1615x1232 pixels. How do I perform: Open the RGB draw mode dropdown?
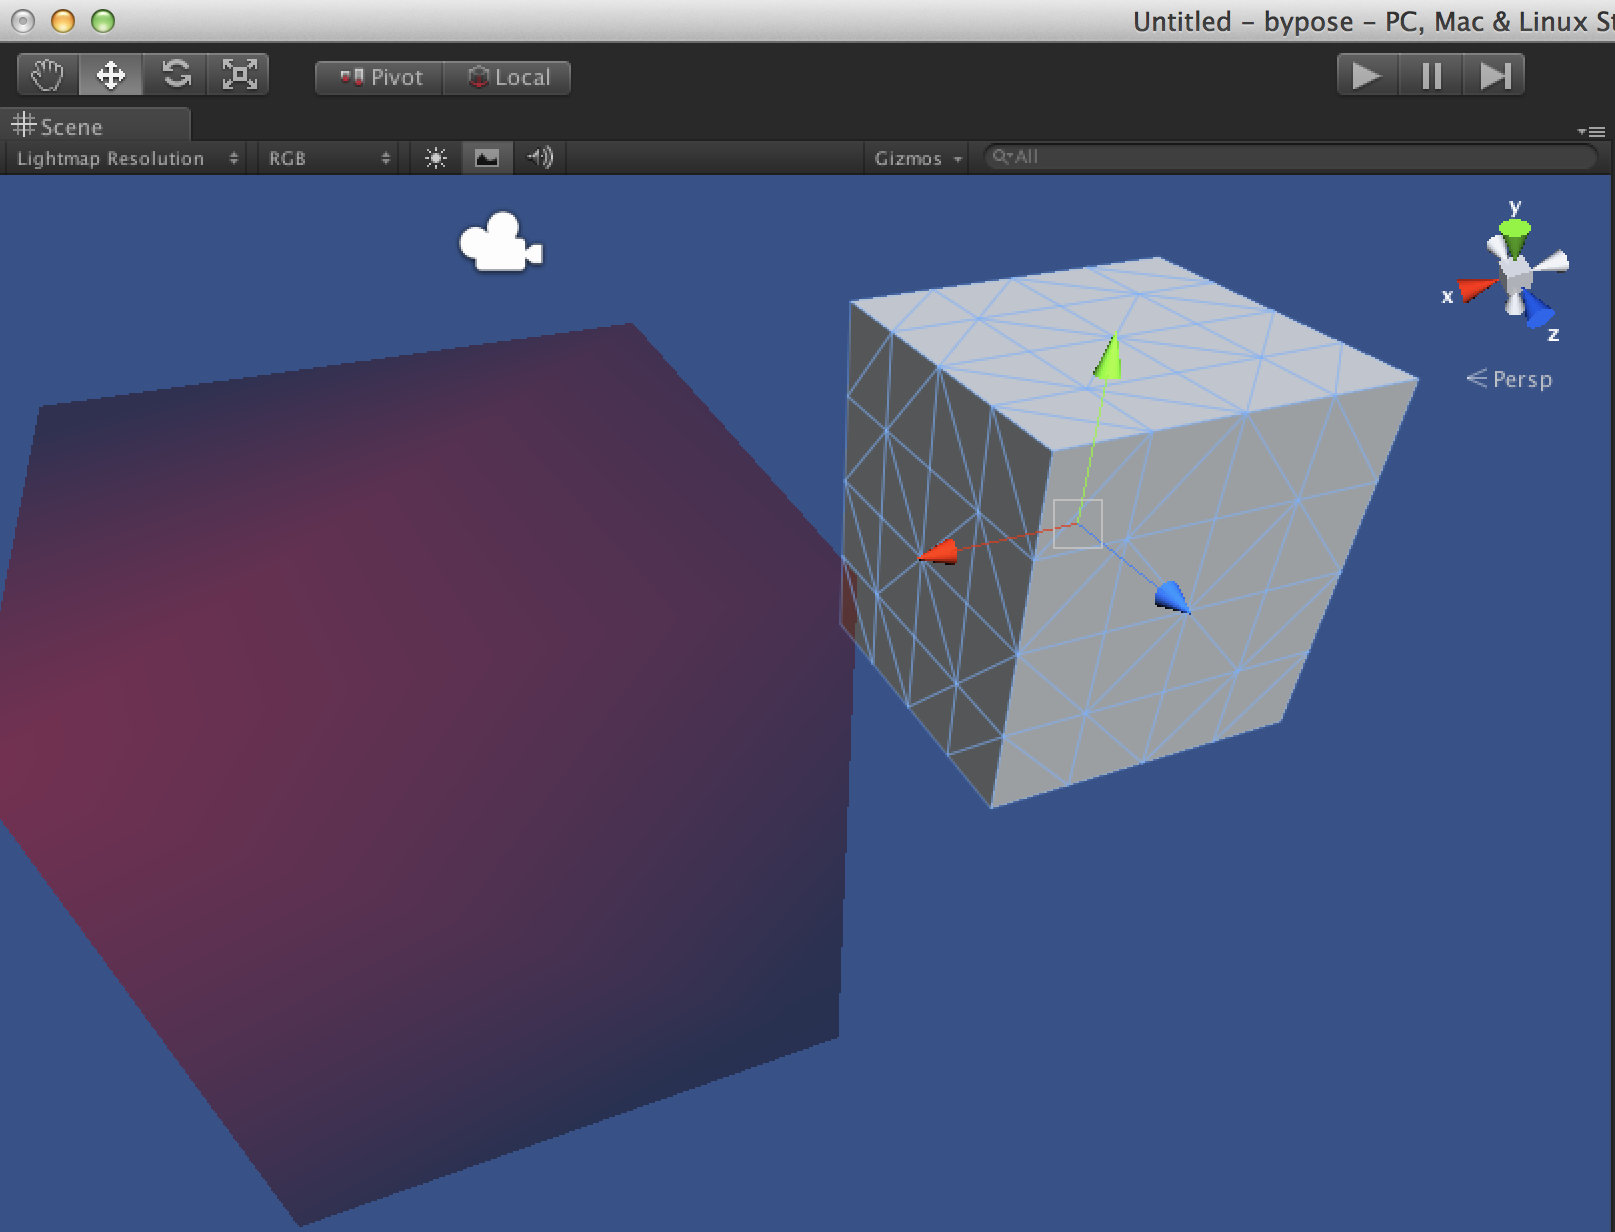coord(327,157)
